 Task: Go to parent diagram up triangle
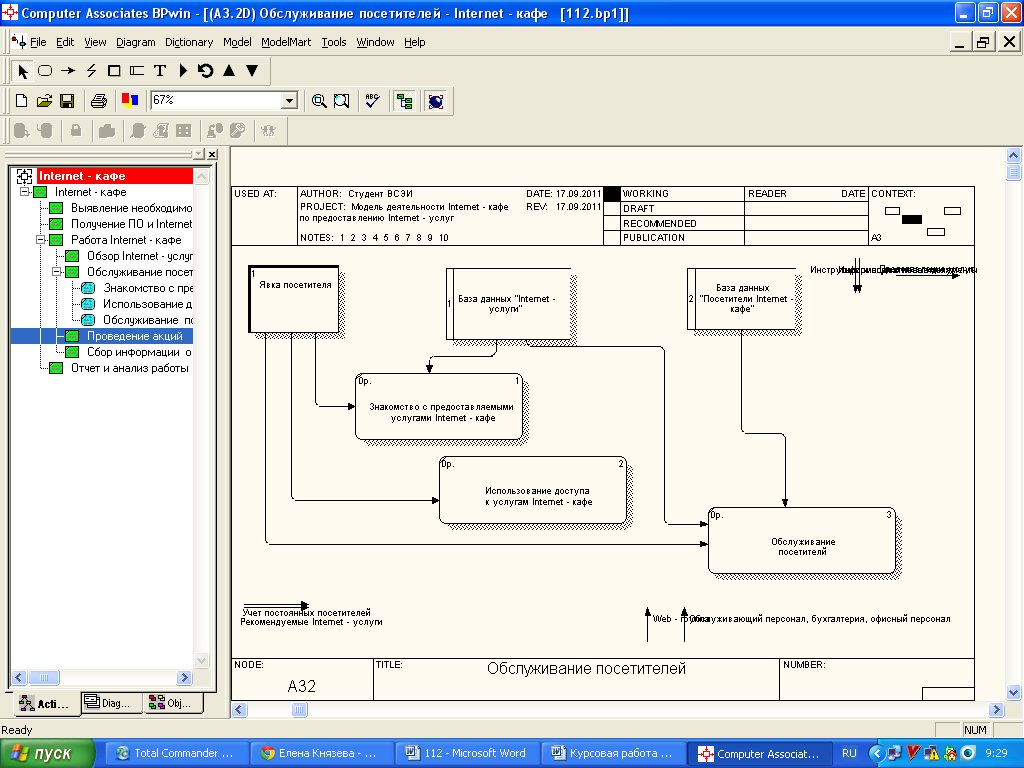(229, 71)
